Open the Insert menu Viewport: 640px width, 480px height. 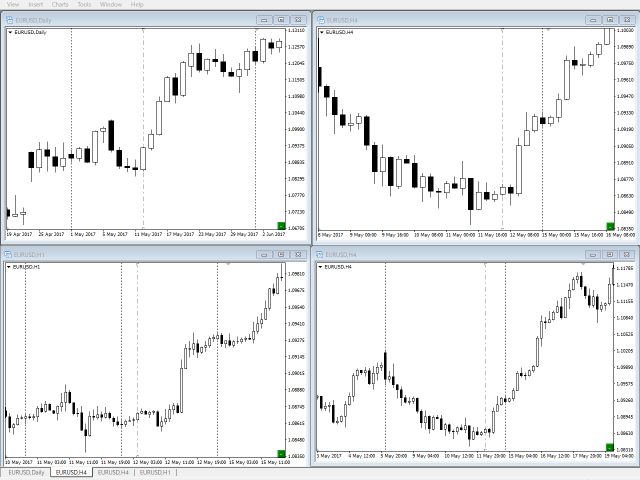pyautogui.click(x=36, y=4)
